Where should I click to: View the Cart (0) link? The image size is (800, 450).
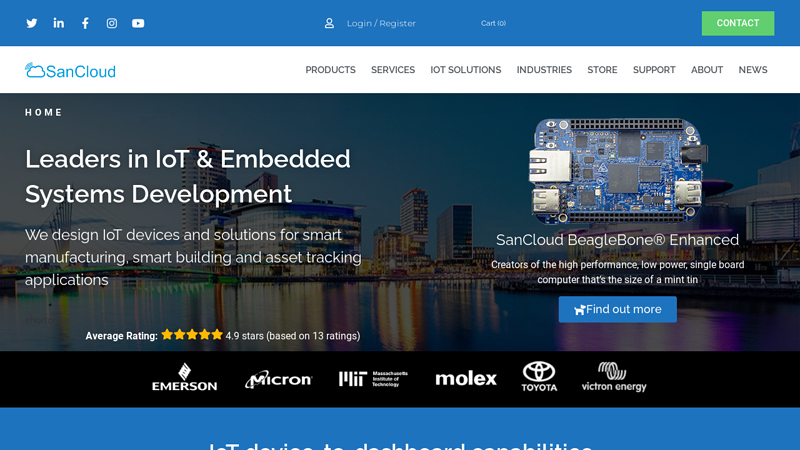493,23
